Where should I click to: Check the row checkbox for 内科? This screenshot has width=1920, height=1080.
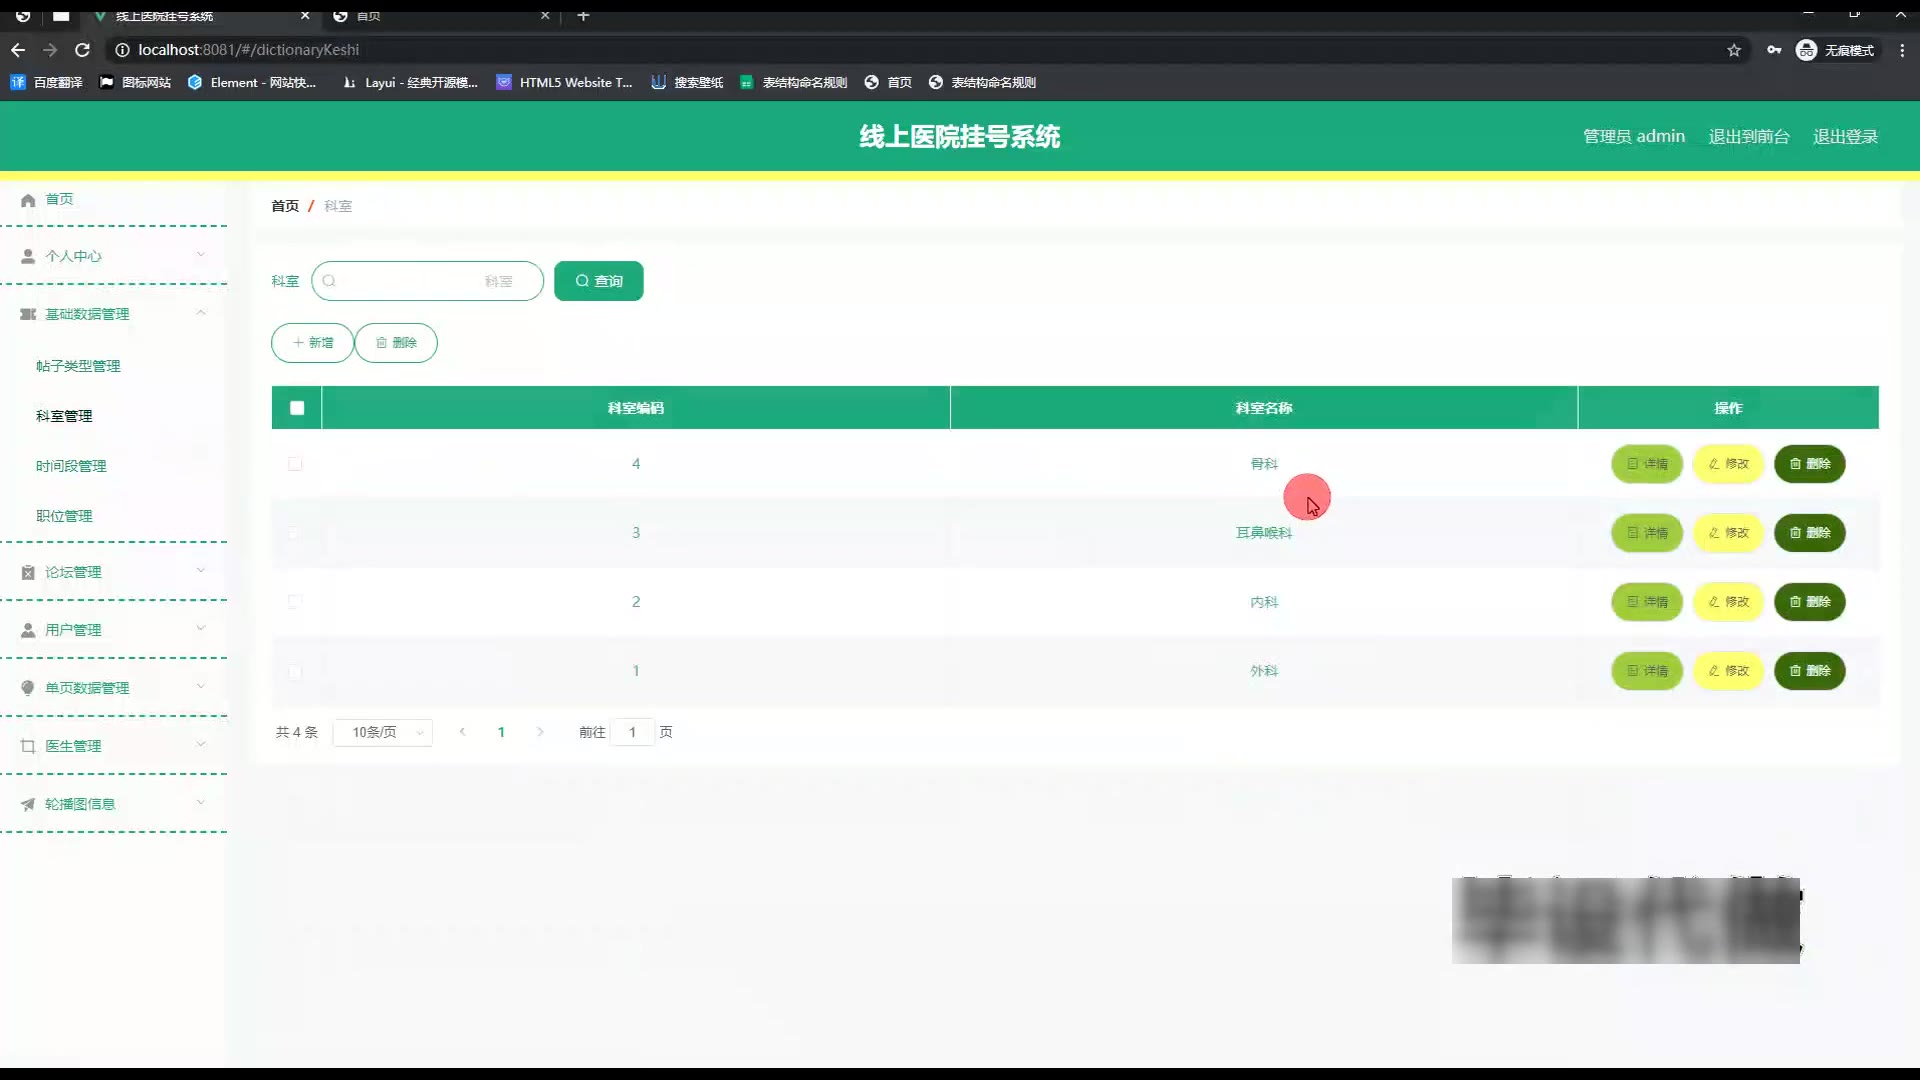click(x=295, y=602)
